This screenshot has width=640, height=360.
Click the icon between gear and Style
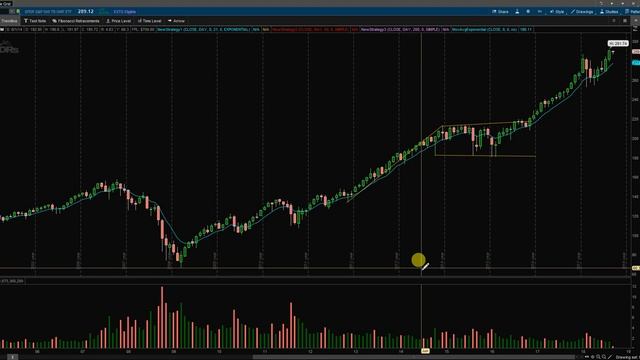point(540,11)
